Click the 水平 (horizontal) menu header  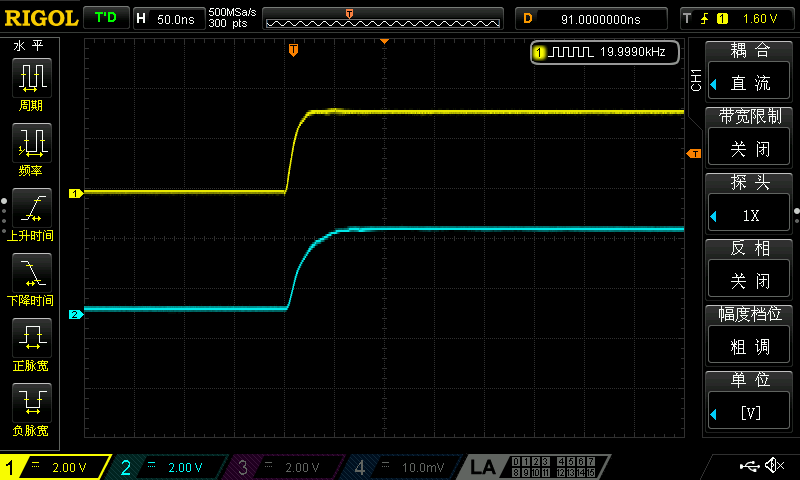29,46
